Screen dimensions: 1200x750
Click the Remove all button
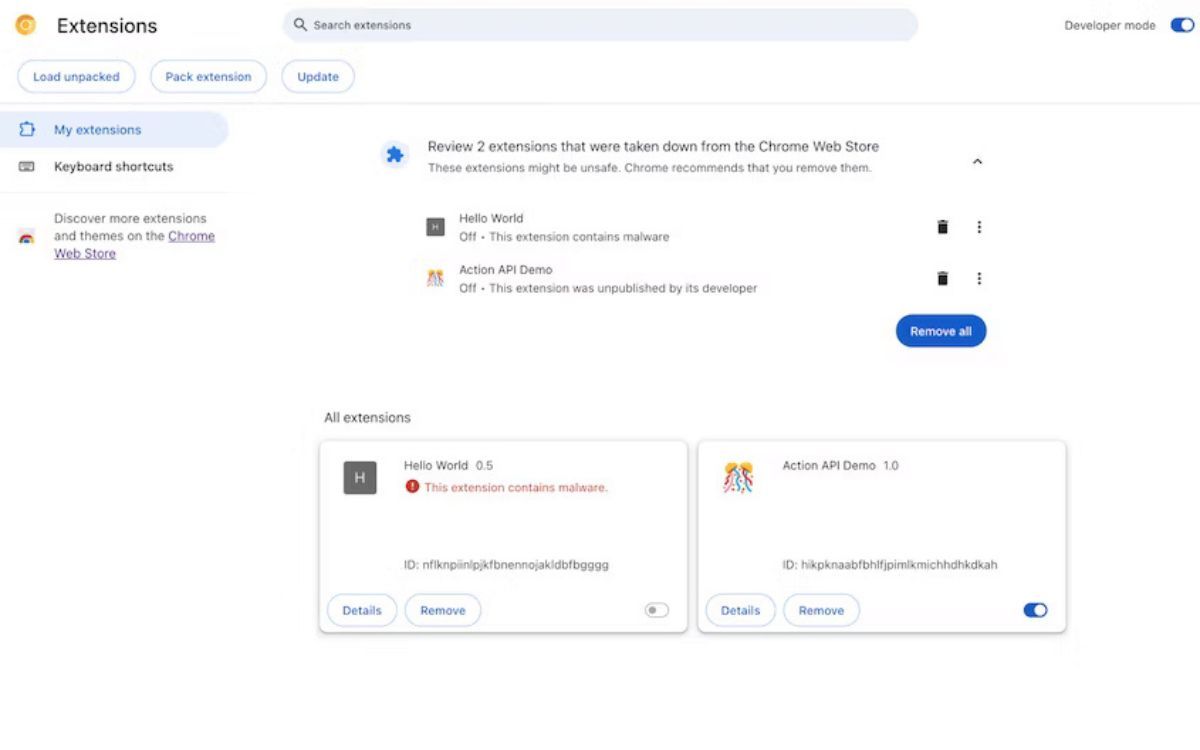(x=940, y=331)
